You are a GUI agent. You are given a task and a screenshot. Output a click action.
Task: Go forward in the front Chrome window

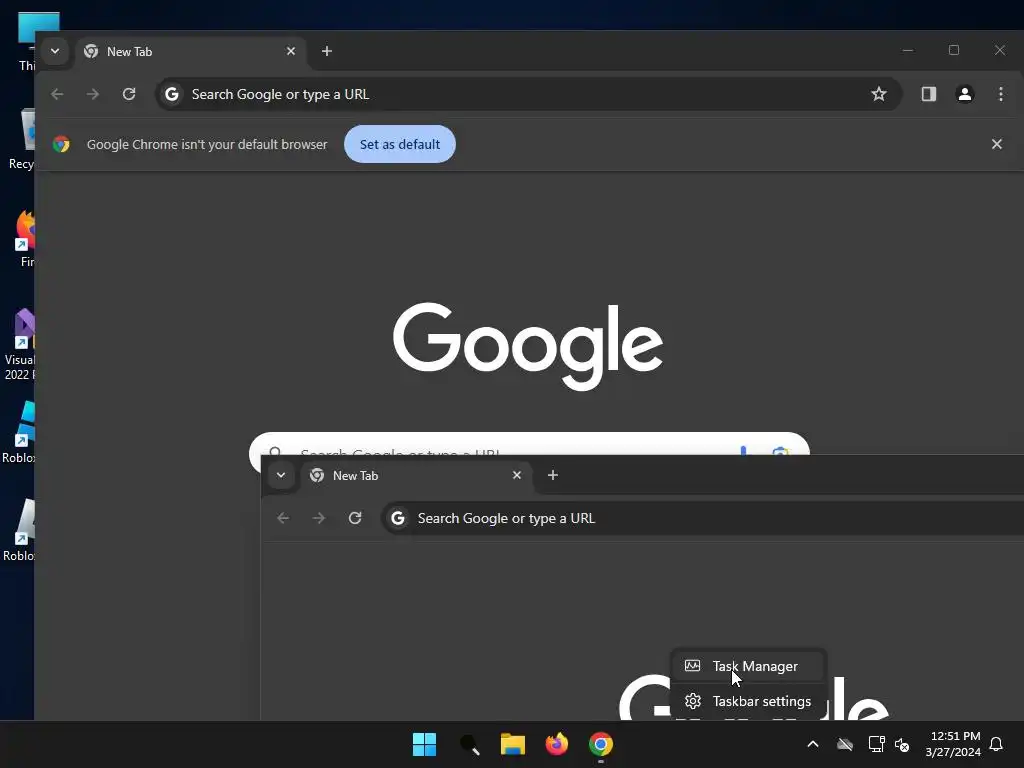tap(319, 518)
